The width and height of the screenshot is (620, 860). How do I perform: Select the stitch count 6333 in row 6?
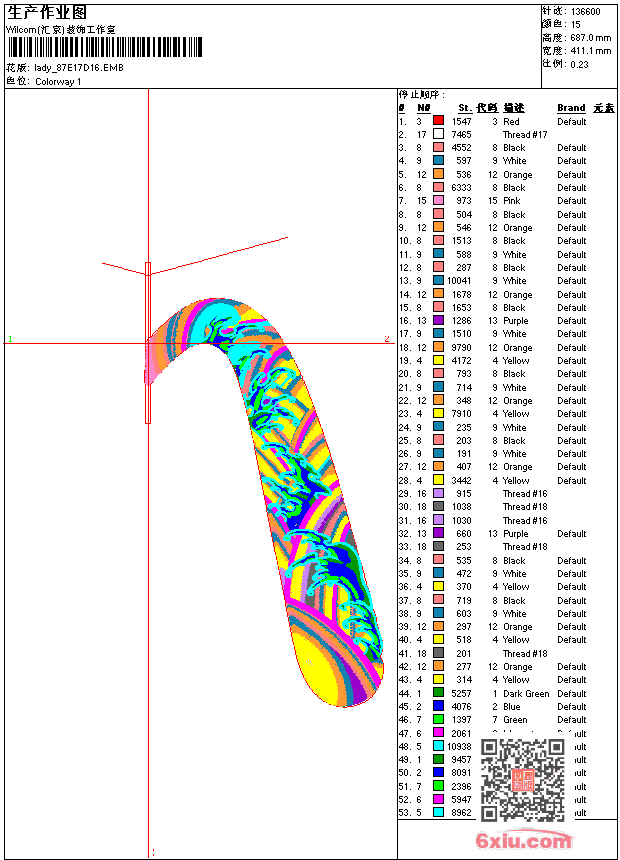[461, 188]
